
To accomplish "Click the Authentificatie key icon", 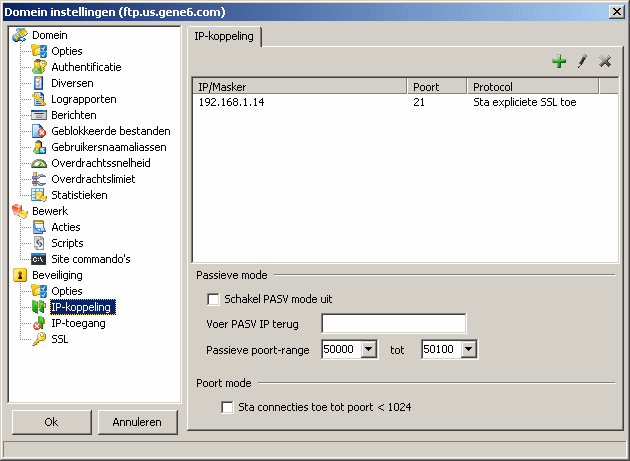I will click(x=39, y=67).
